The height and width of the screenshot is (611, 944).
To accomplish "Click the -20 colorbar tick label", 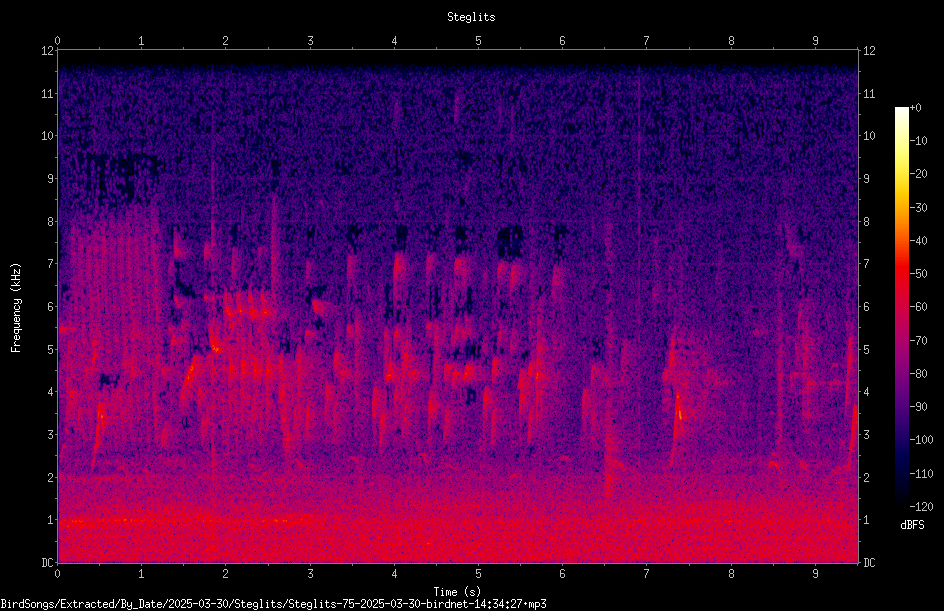I will (918, 174).
